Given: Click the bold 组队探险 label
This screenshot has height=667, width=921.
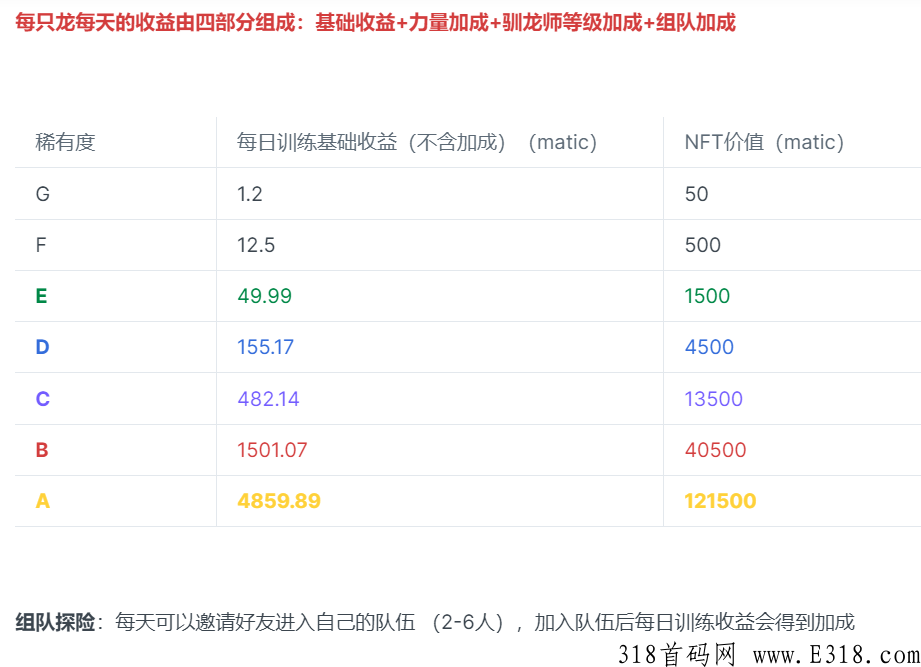Looking at the screenshot, I should point(55,622).
